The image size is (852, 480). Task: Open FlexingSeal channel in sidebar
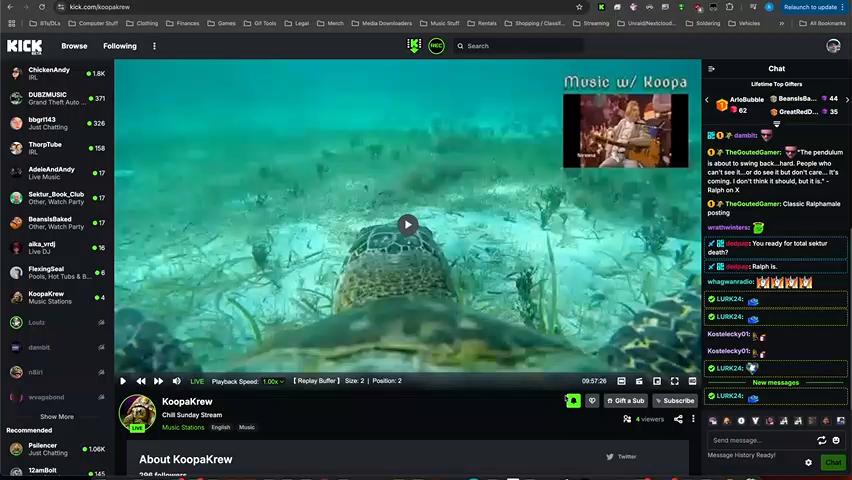57,272
